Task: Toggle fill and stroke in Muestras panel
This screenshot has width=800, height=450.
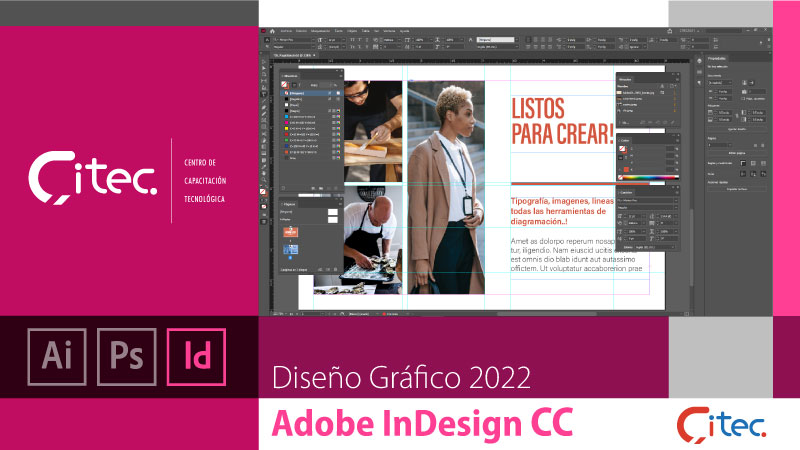Action: [x=283, y=85]
